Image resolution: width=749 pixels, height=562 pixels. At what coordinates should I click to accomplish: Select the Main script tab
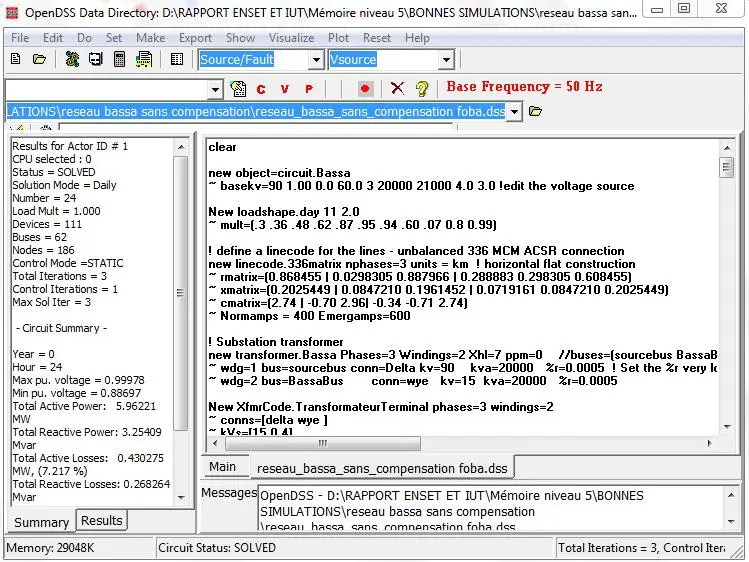pyautogui.click(x=223, y=467)
